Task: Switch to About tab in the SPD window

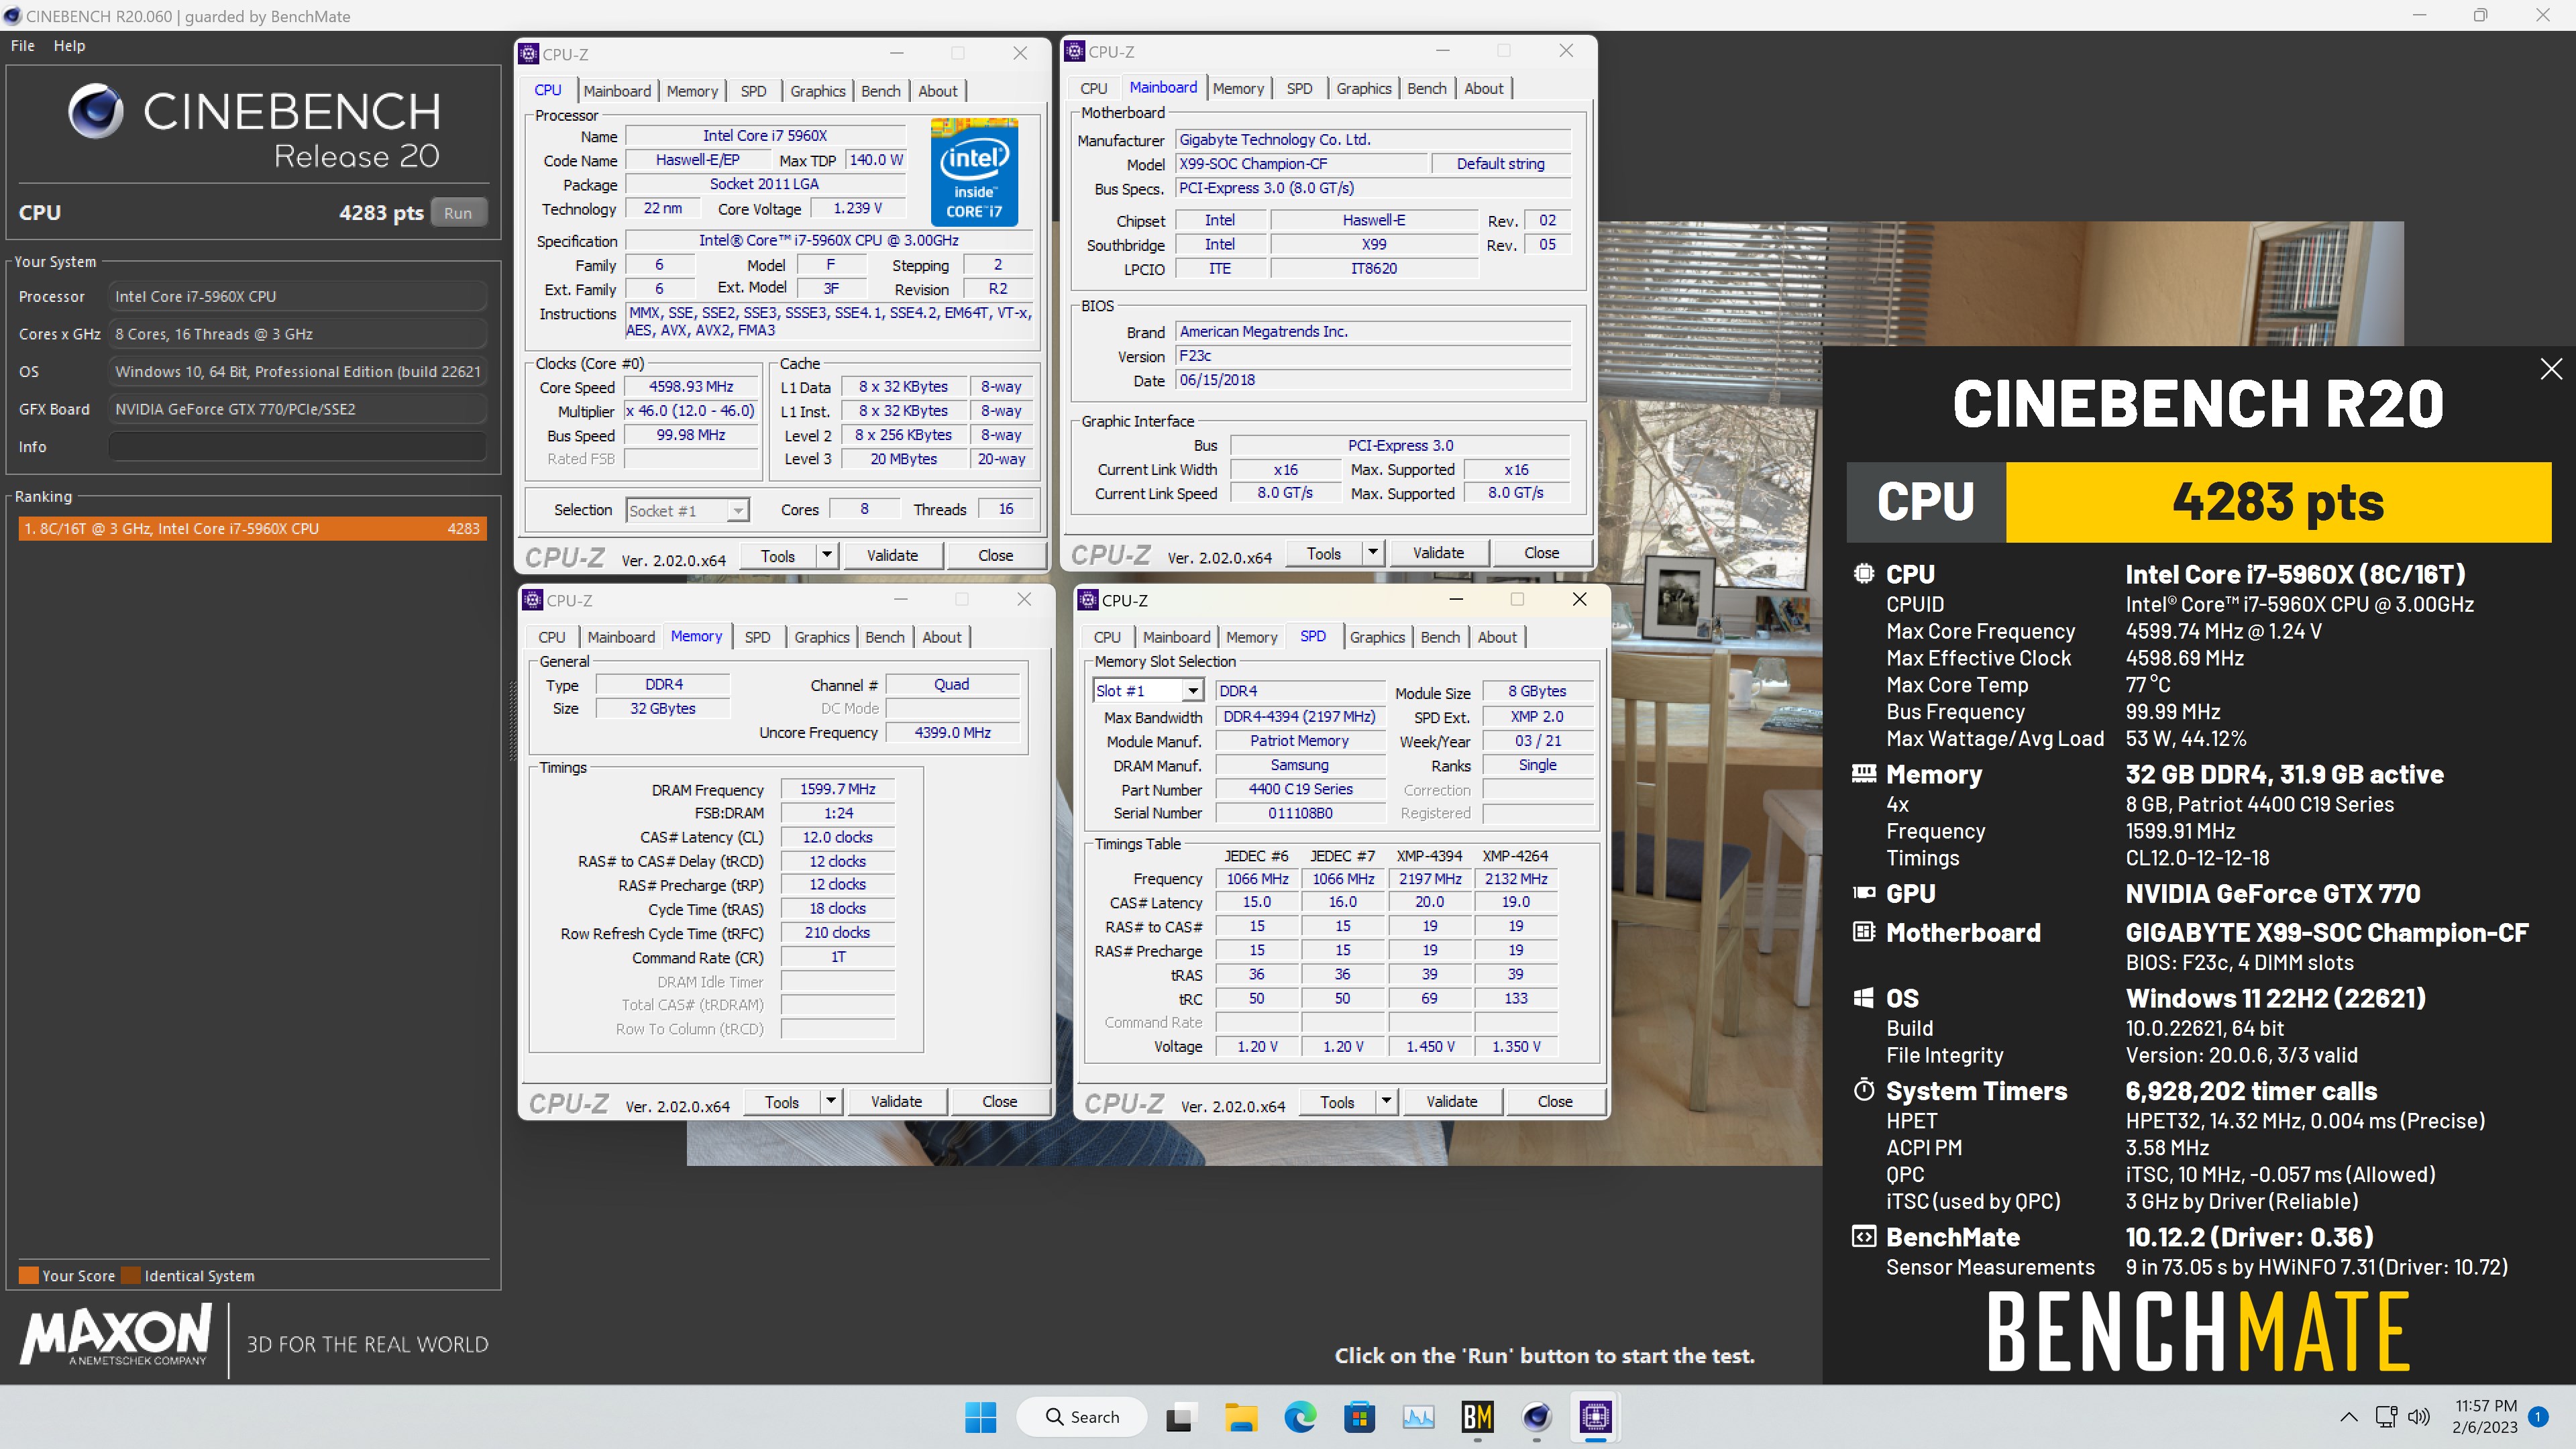Action: pos(1497,637)
